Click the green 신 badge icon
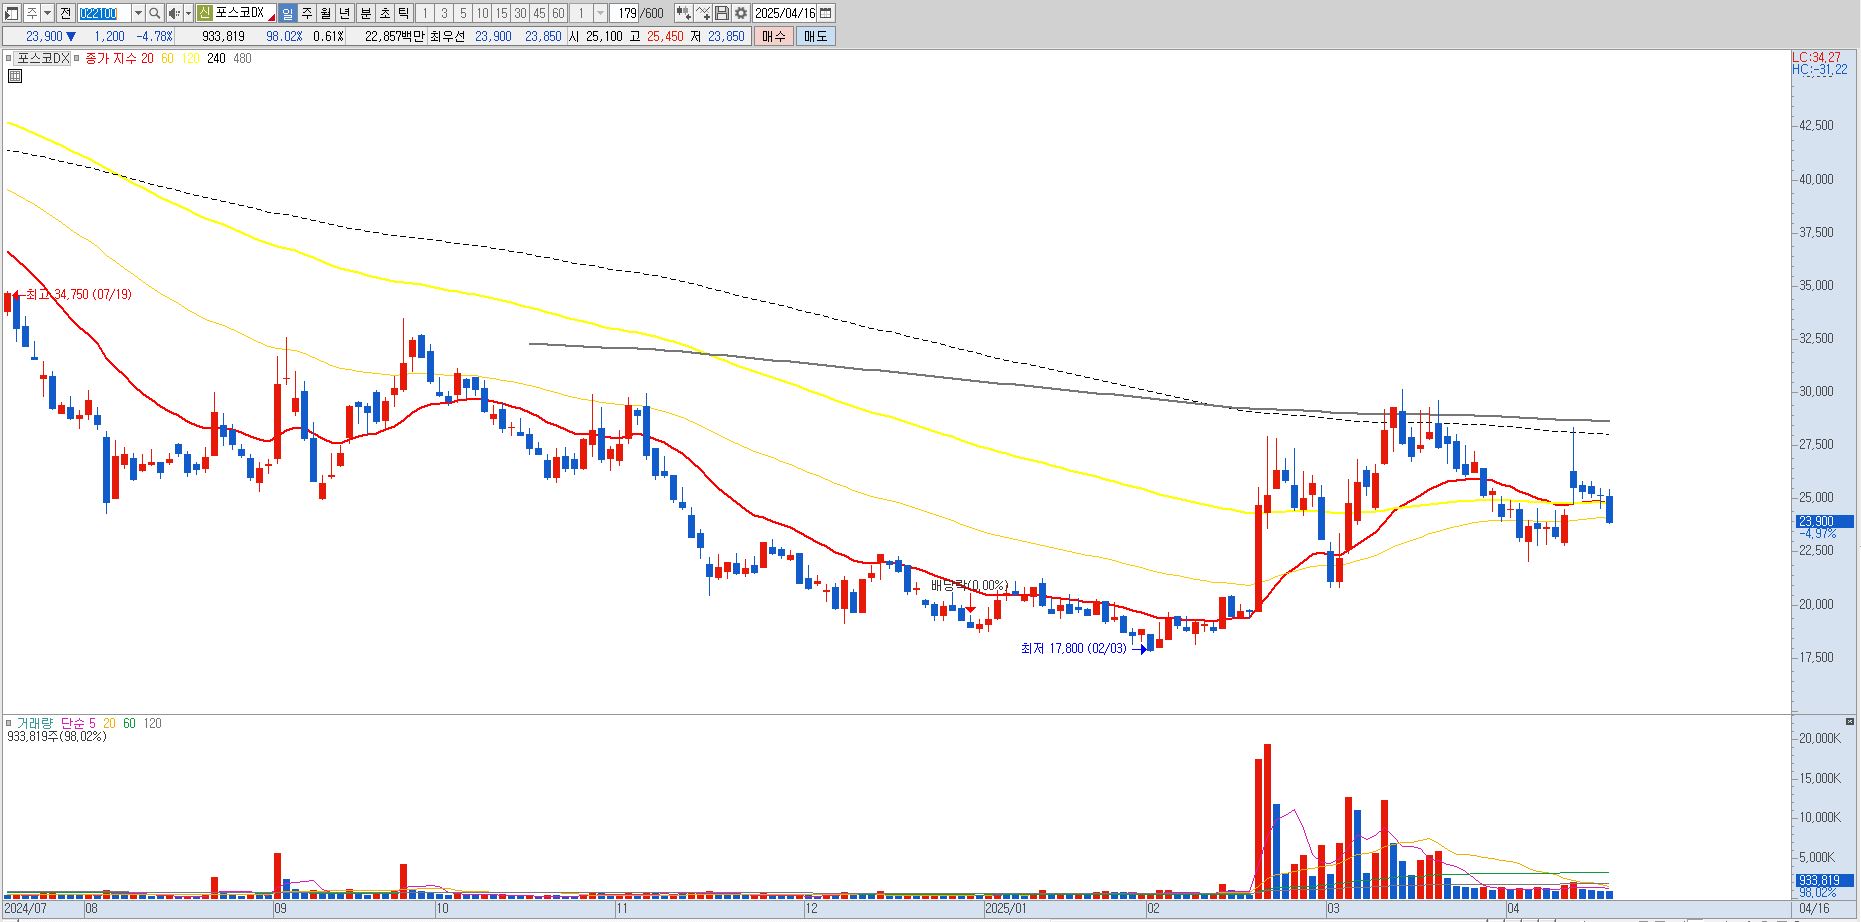This screenshot has height=922, width=1861. point(204,13)
